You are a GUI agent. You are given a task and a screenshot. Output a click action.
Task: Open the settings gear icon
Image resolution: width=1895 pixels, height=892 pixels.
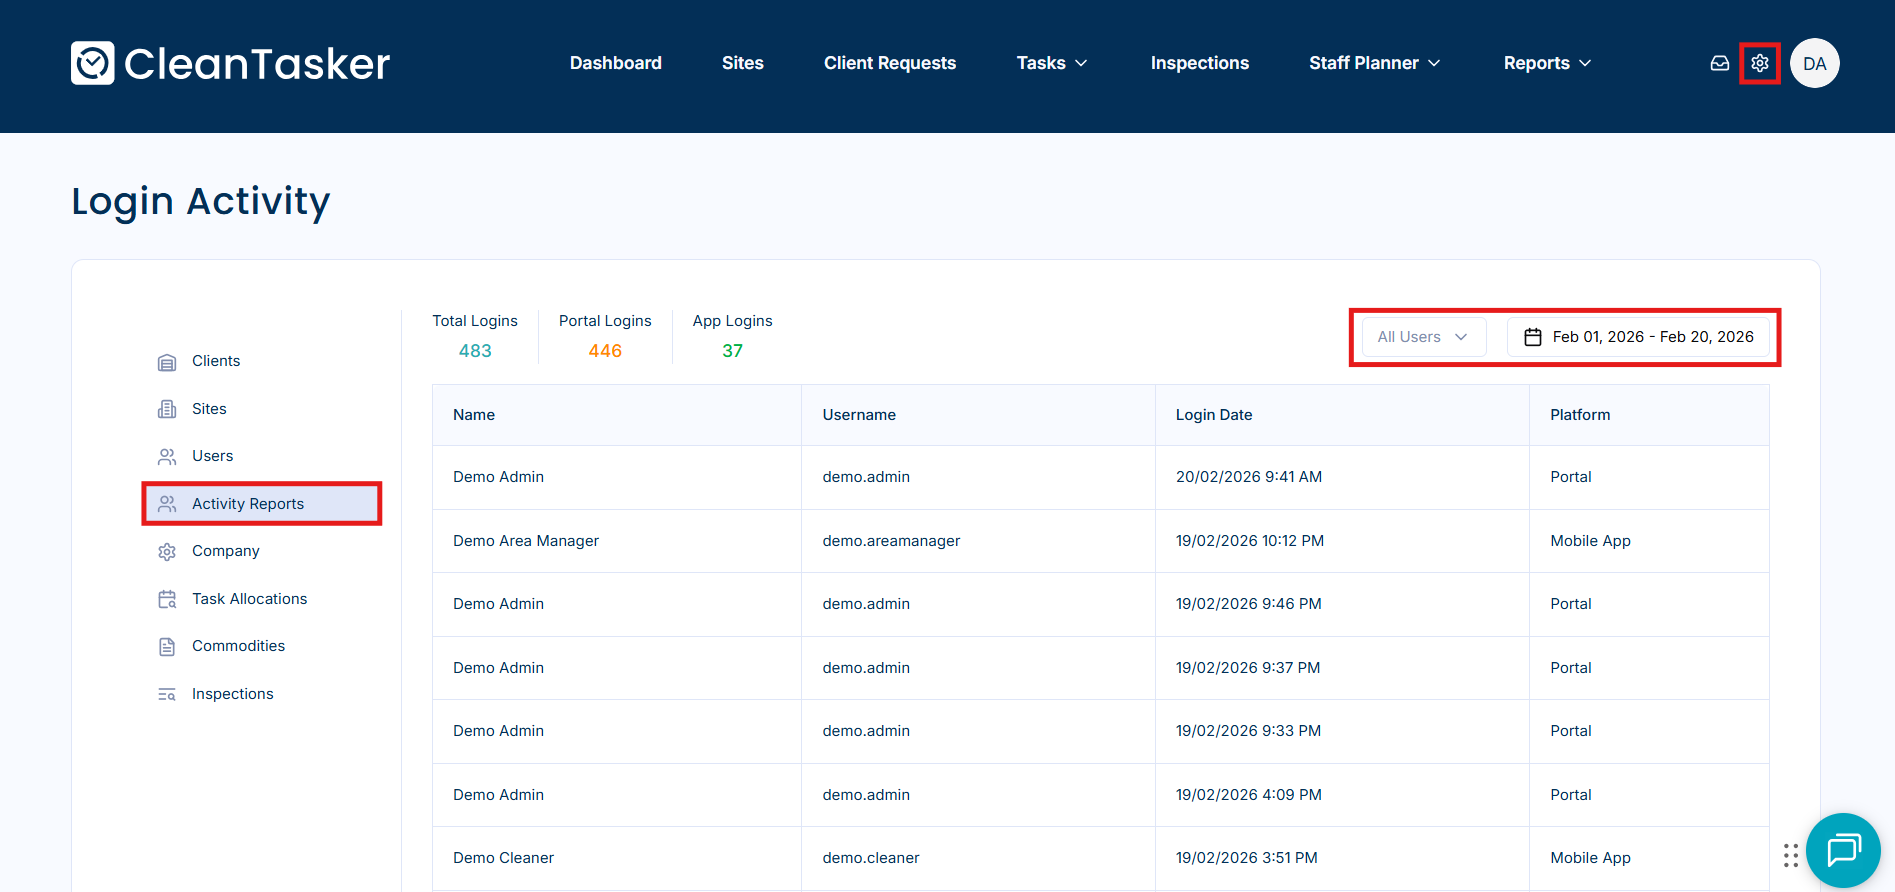pyautogui.click(x=1759, y=63)
